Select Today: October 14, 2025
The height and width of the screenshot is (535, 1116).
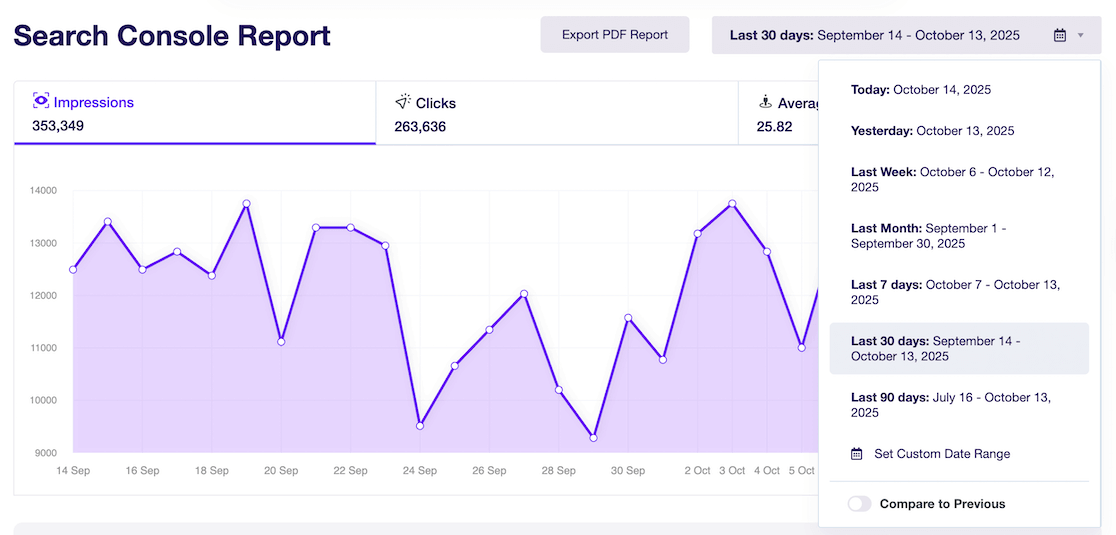(x=921, y=90)
